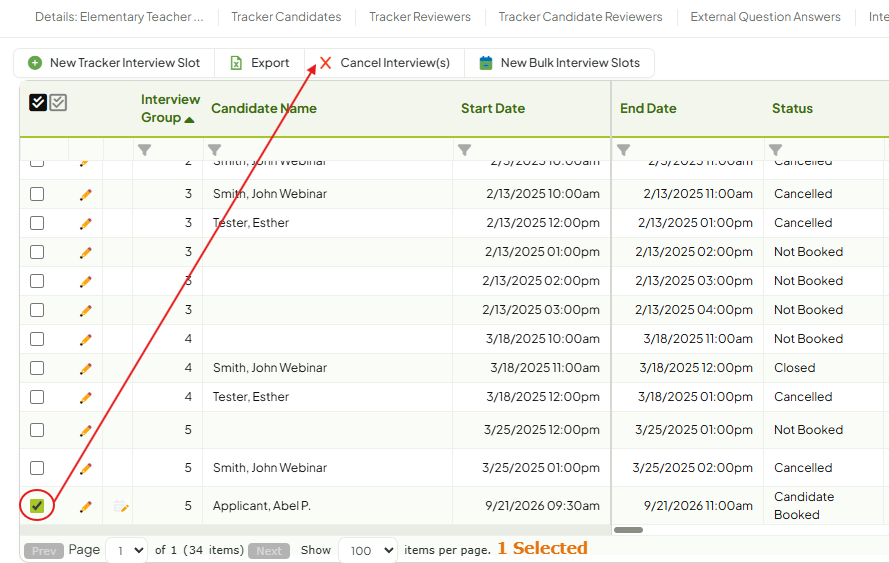Open the page number dropdown
Viewport: 889px width, 563px height.
coord(127,550)
